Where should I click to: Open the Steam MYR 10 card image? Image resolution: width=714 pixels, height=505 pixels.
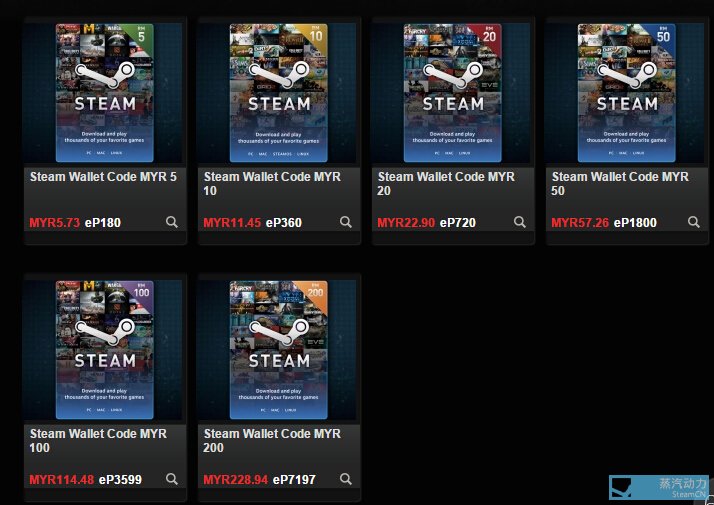pyautogui.click(x=279, y=92)
